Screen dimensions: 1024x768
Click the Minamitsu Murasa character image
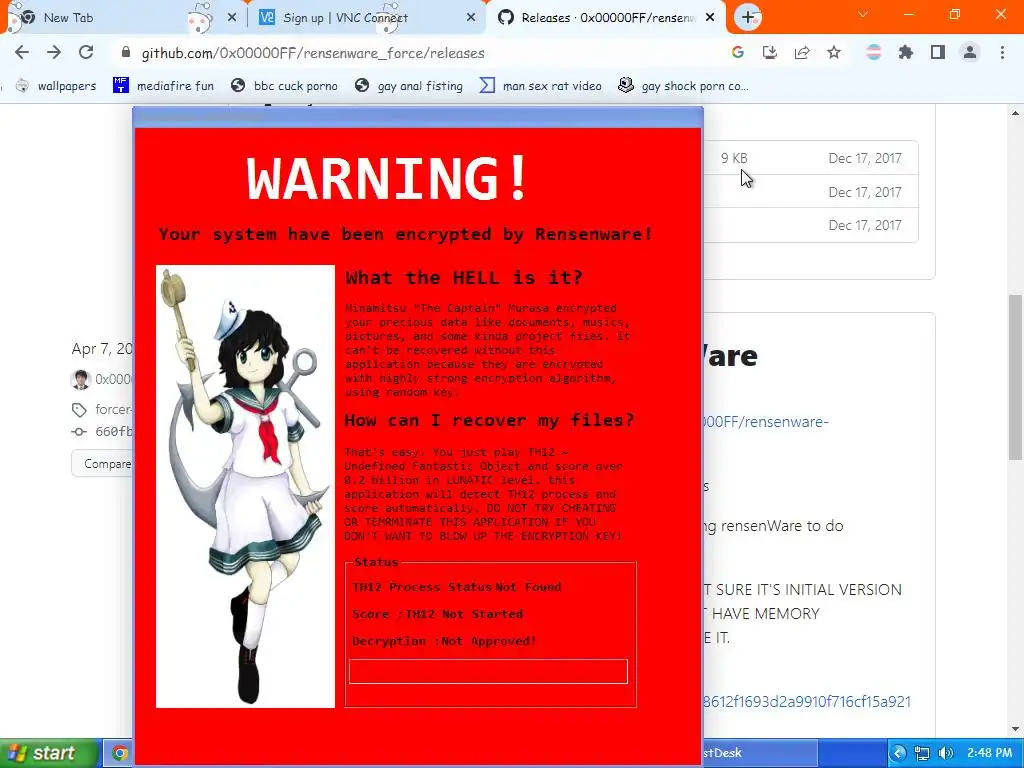click(246, 487)
